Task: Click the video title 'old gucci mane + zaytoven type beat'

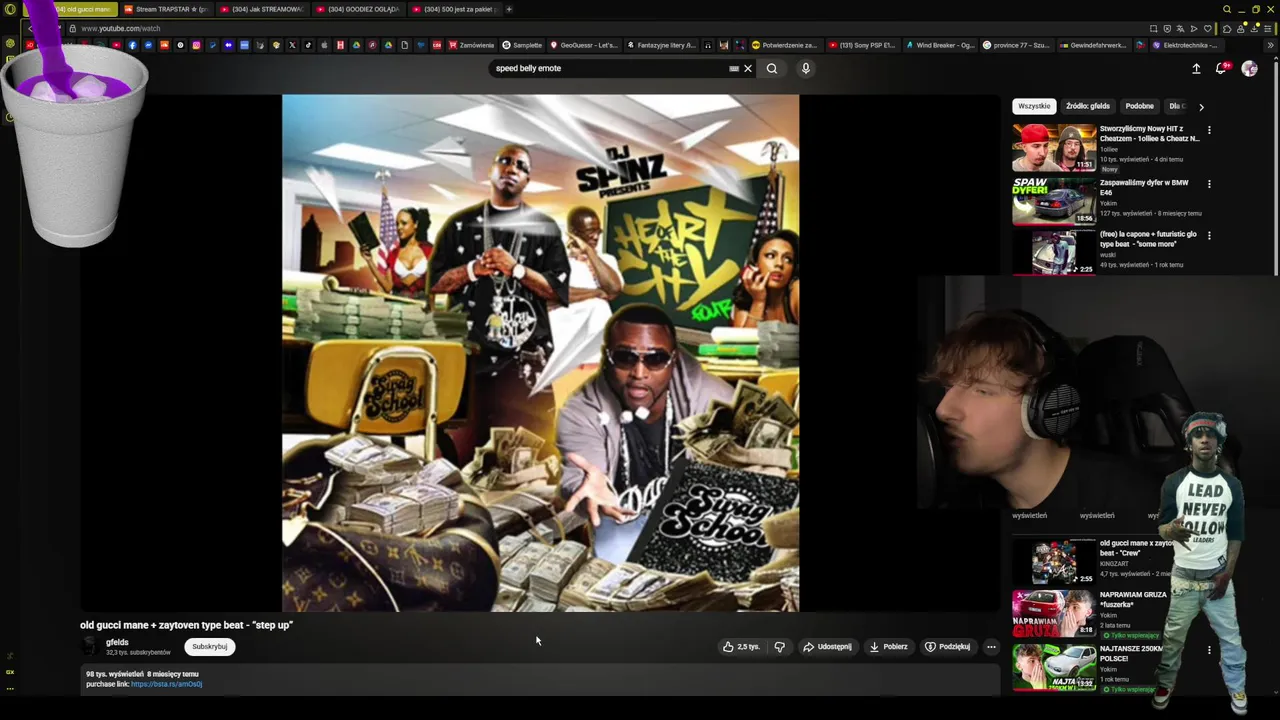Action: pyautogui.click(x=186, y=625)
